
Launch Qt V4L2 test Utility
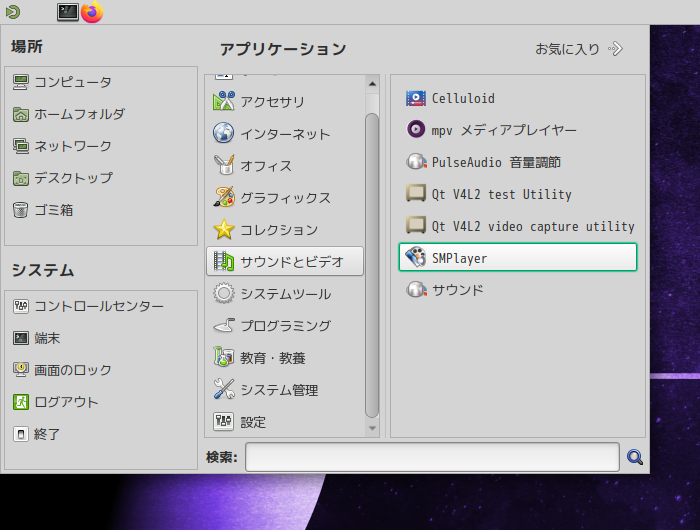(517, 194)
